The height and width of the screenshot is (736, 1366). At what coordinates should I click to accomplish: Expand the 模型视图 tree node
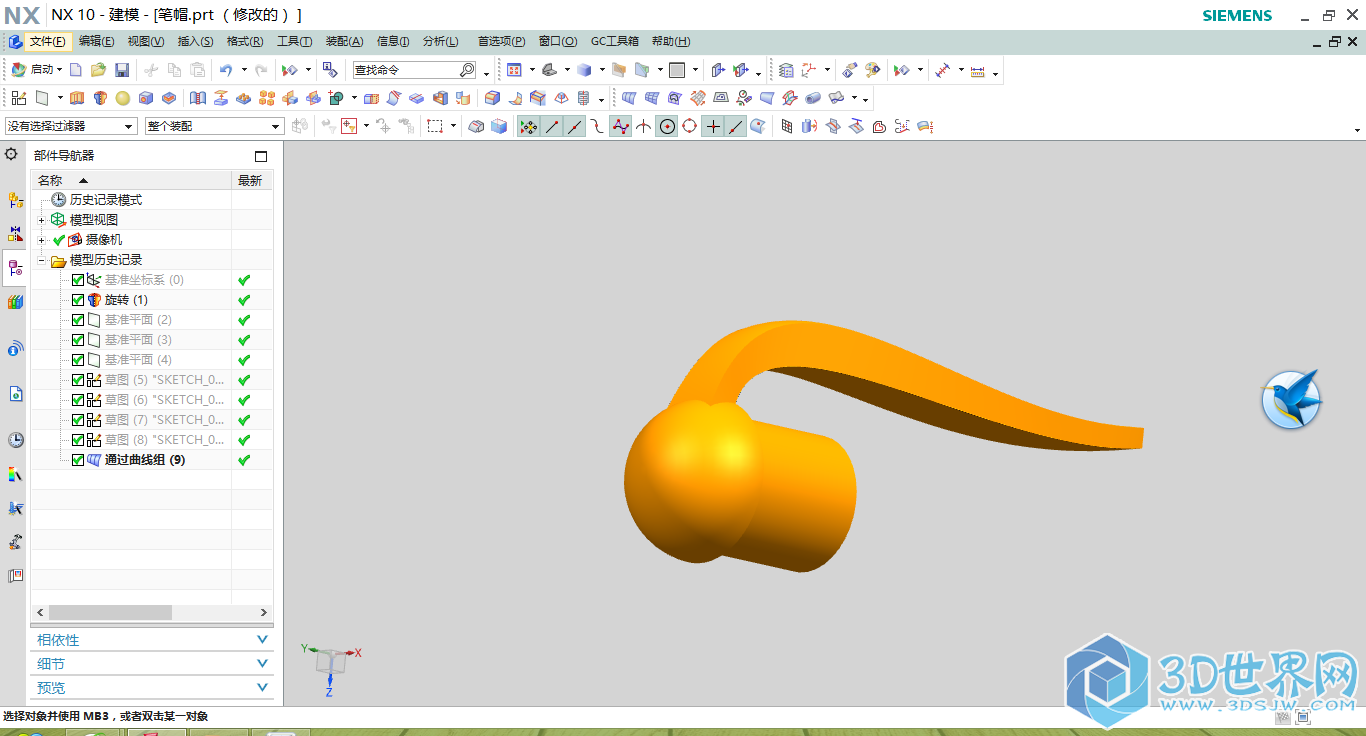pyautogui.click(x=41, y=220)
